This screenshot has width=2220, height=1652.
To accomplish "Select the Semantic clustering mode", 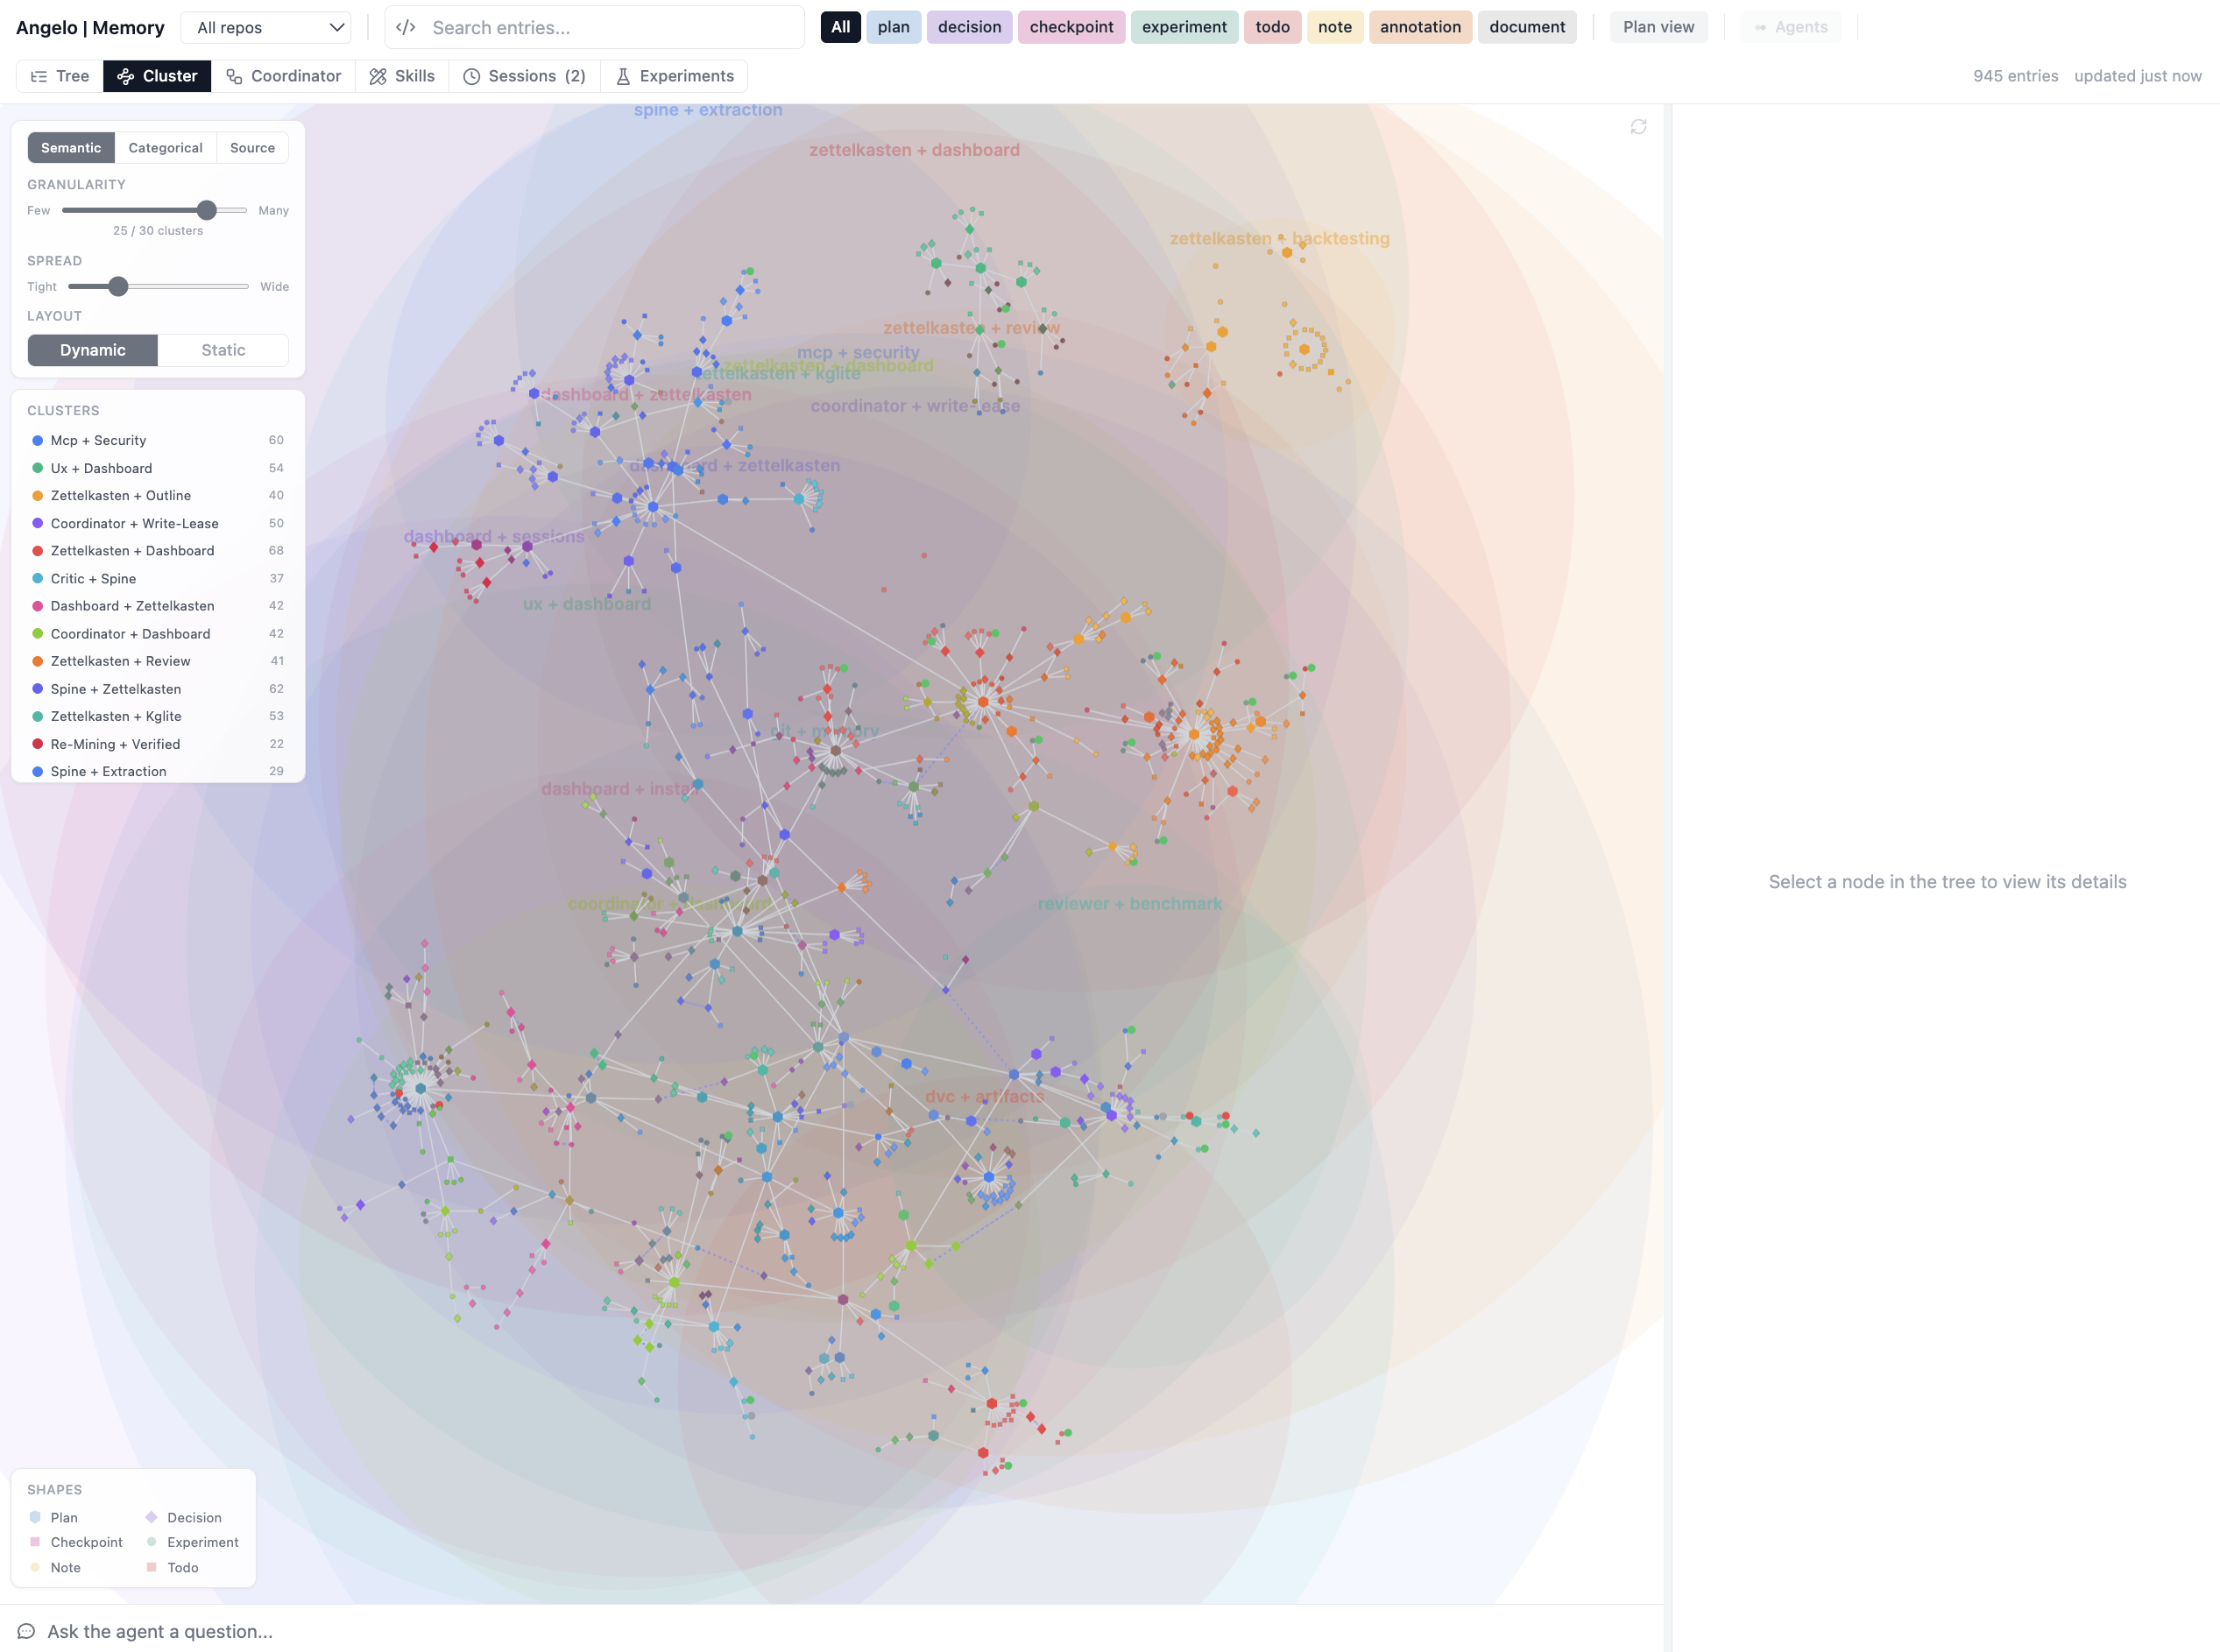I will click(x=71, y=147).
